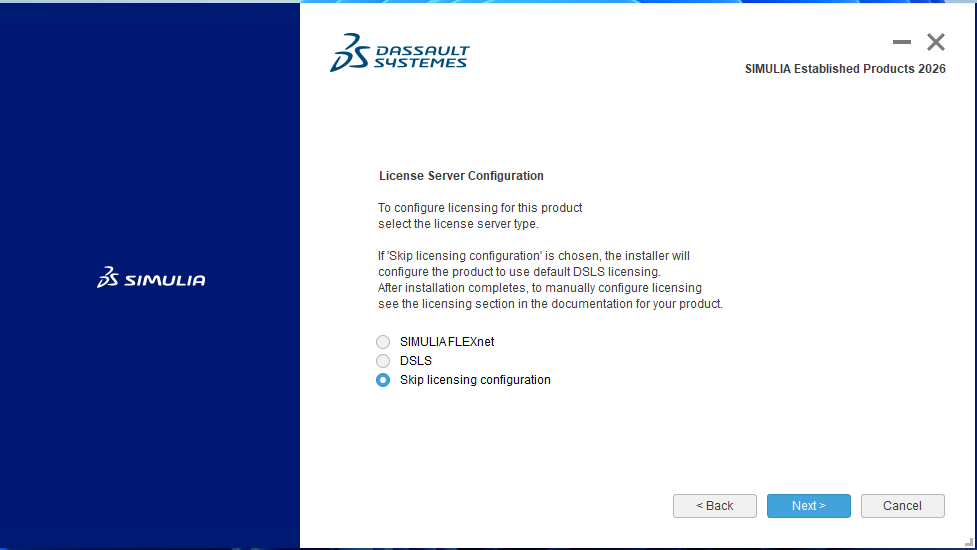Select the SIMULIA FLEXnet radio button
This screenshot has height=550, width=977.
[383, 342]
